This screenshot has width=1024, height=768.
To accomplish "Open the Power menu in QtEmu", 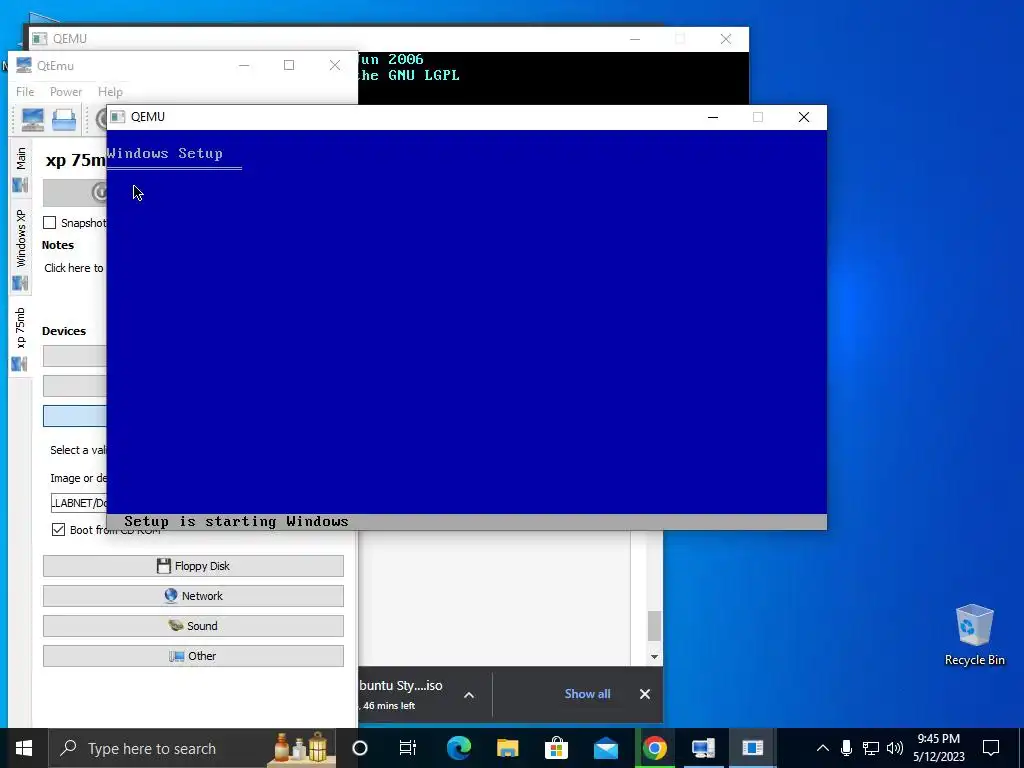I will click(66, 92).
